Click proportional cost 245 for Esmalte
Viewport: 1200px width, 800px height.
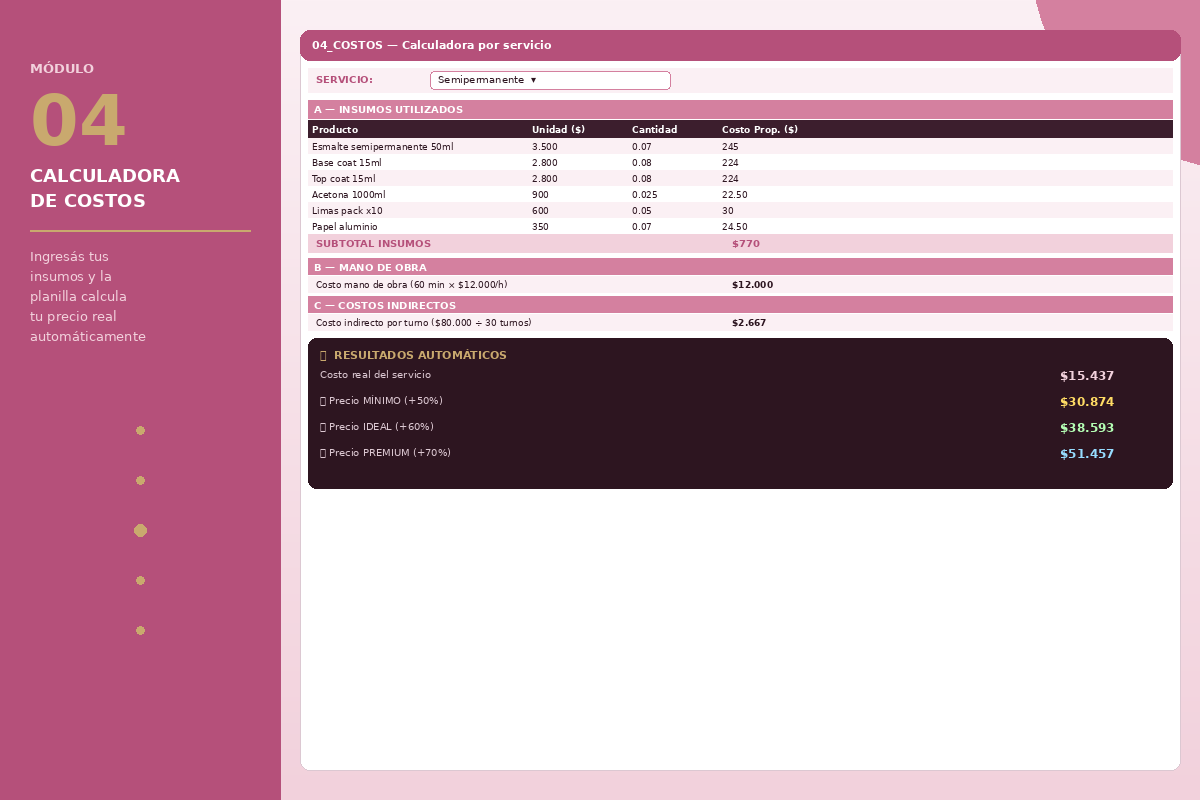coord(730,147)
